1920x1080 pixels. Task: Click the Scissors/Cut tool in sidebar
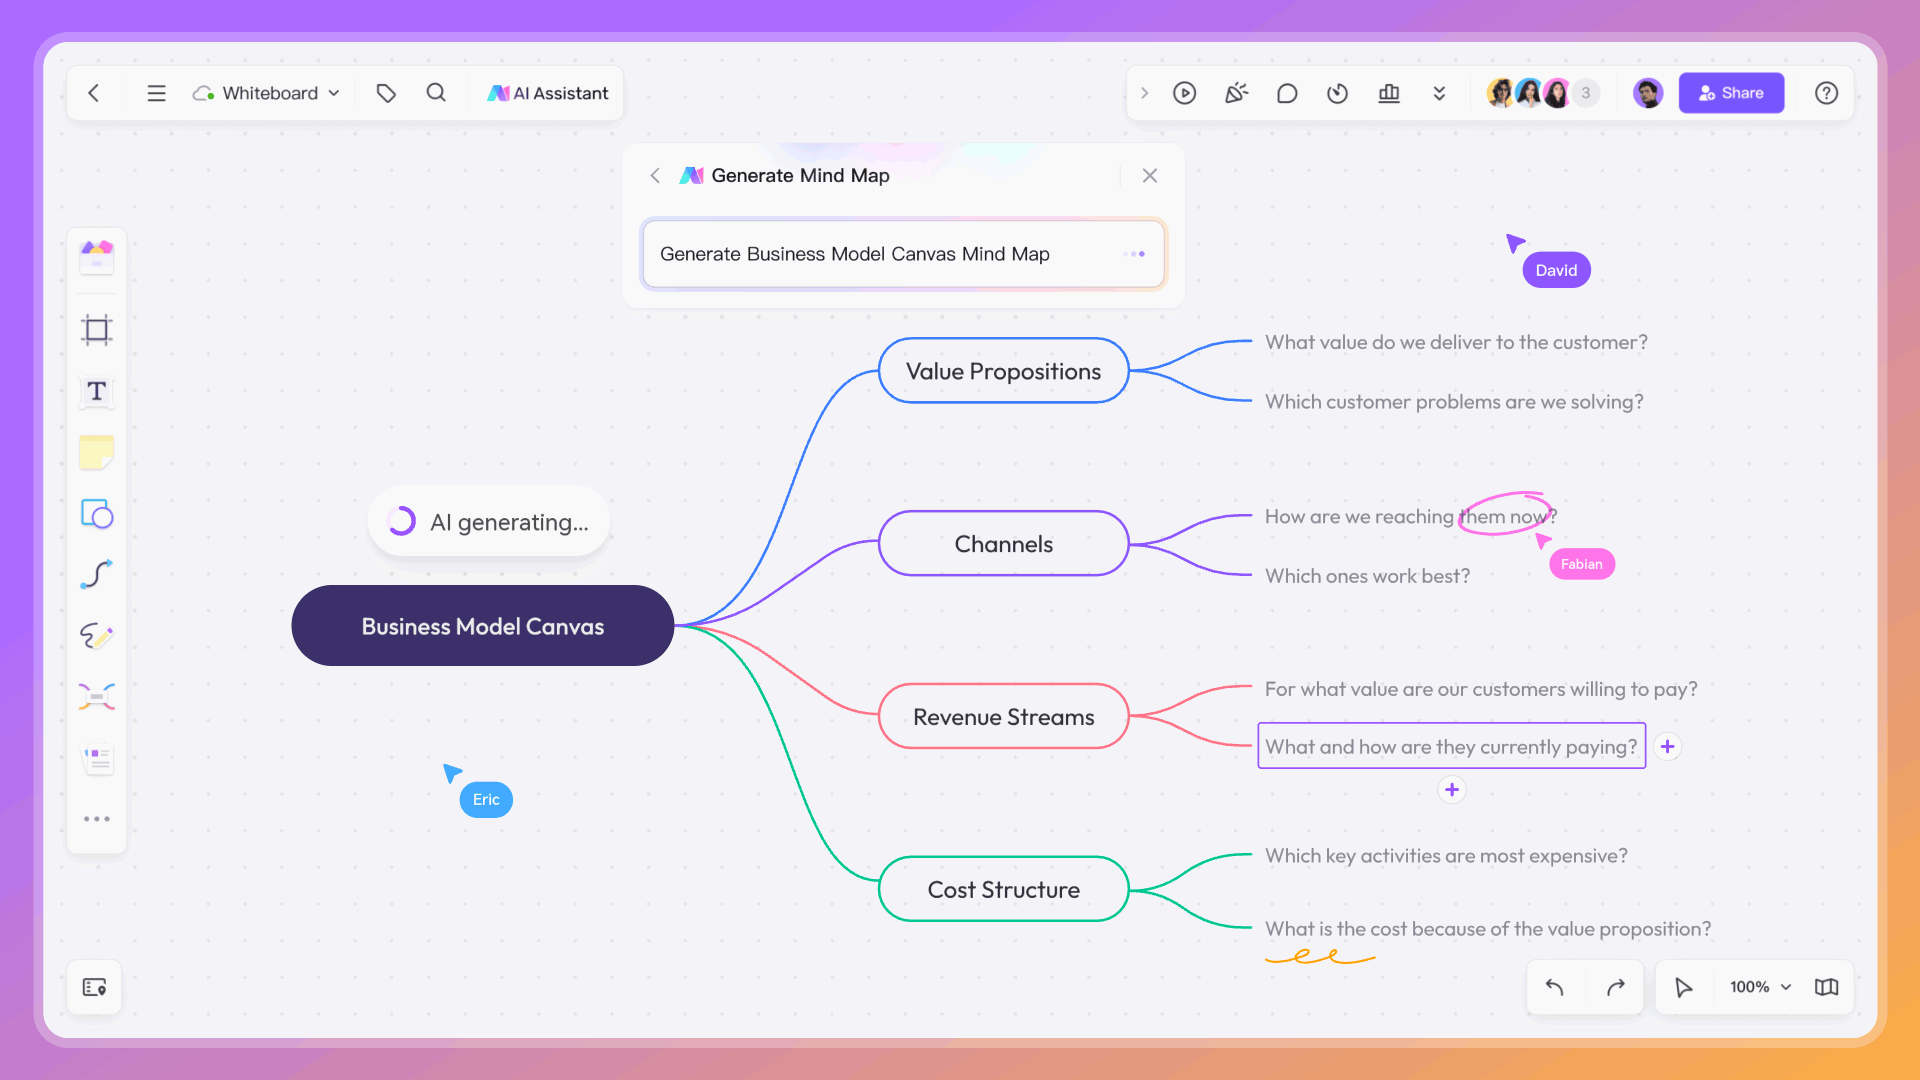pos(99,696)
